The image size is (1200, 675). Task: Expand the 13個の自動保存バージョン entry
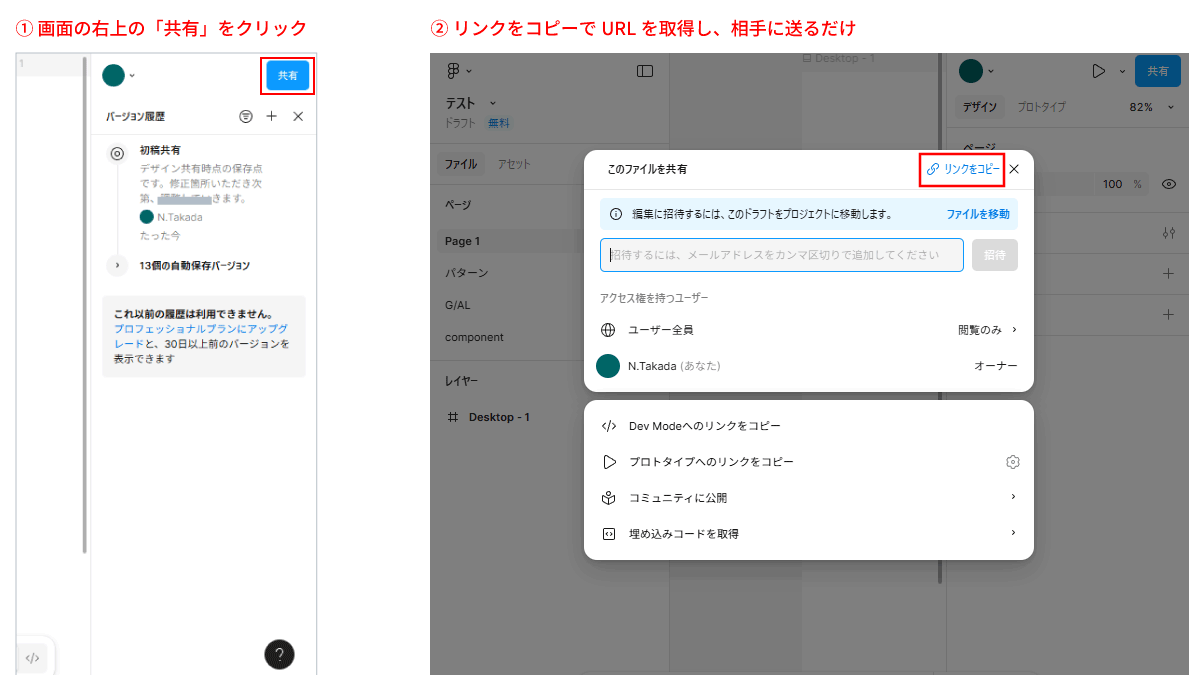[x=117, y=265]
